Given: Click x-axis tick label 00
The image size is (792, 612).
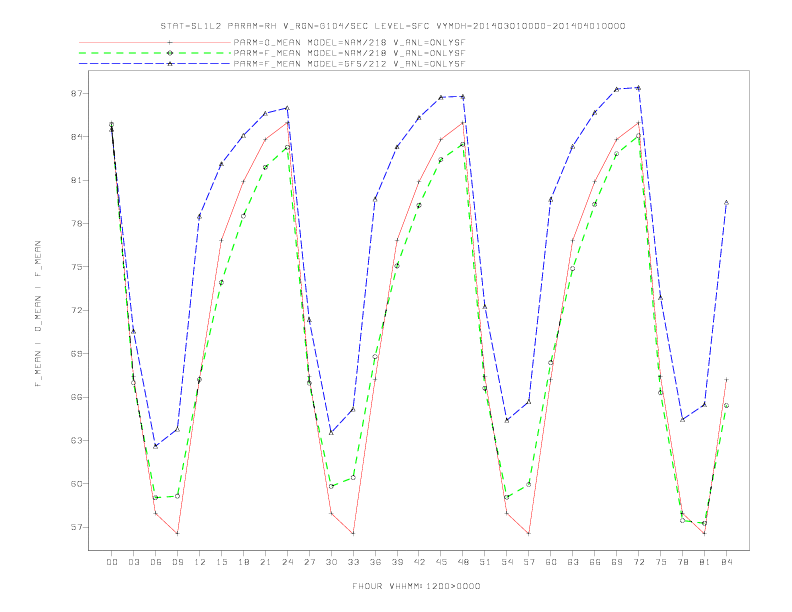Looking at the screenshot, I should point(112,562).
